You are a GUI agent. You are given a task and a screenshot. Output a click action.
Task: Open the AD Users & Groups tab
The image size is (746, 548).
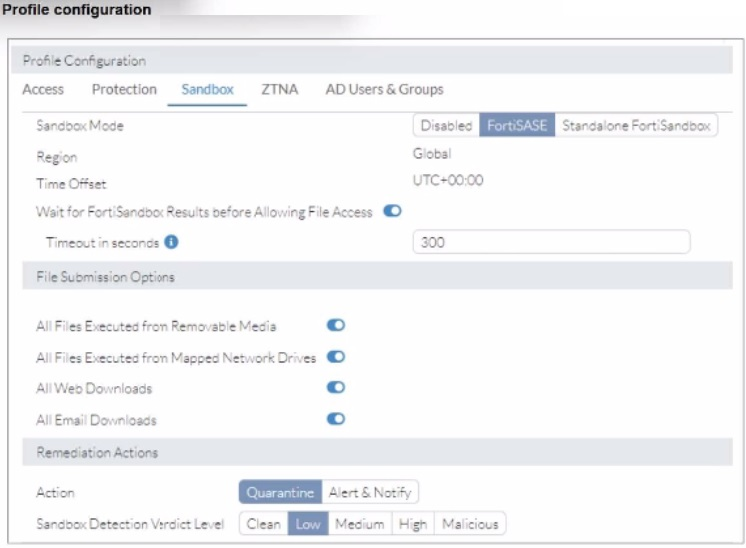tap(384, 89)
